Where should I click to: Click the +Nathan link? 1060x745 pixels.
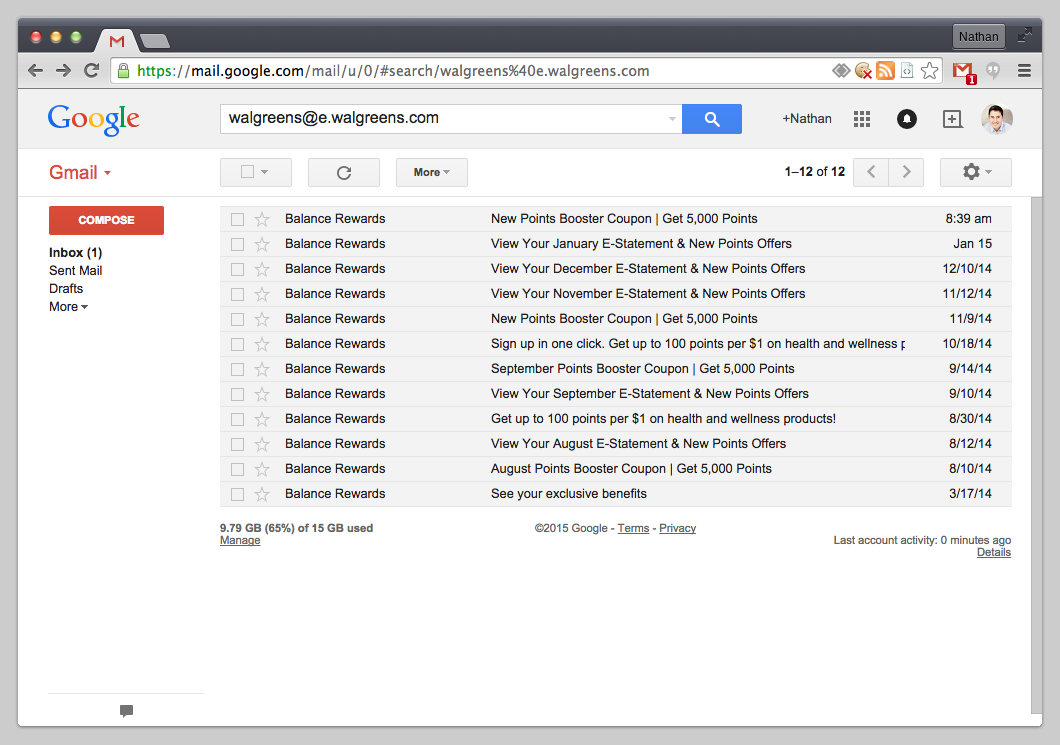[806, 119]
